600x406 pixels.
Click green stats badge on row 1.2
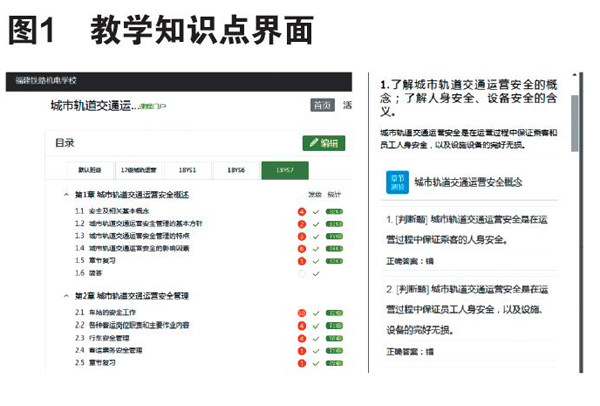(x=333, y=224)
